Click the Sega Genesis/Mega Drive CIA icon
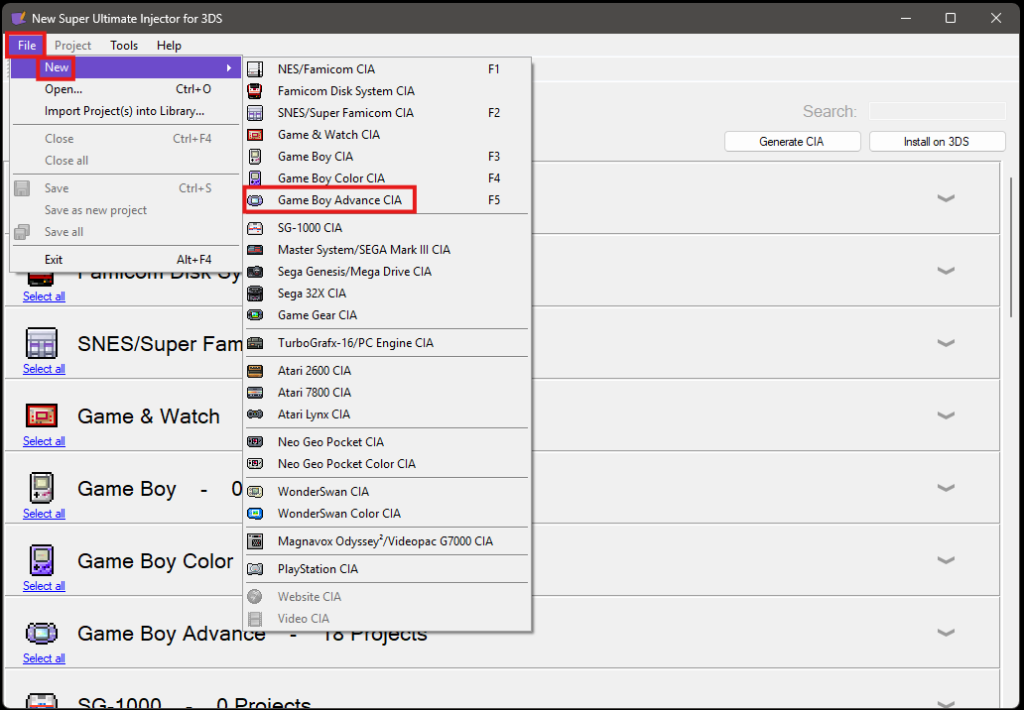The image size is (1024, 710). (255, 272)
